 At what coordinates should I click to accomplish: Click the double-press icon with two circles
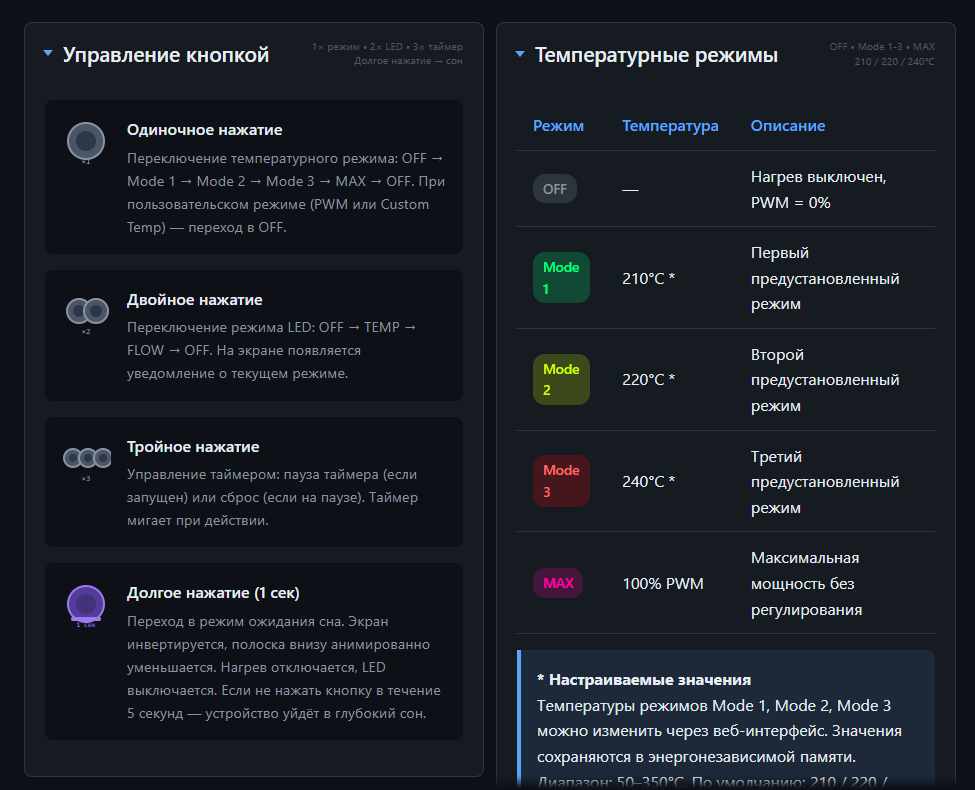coord(87,312)
